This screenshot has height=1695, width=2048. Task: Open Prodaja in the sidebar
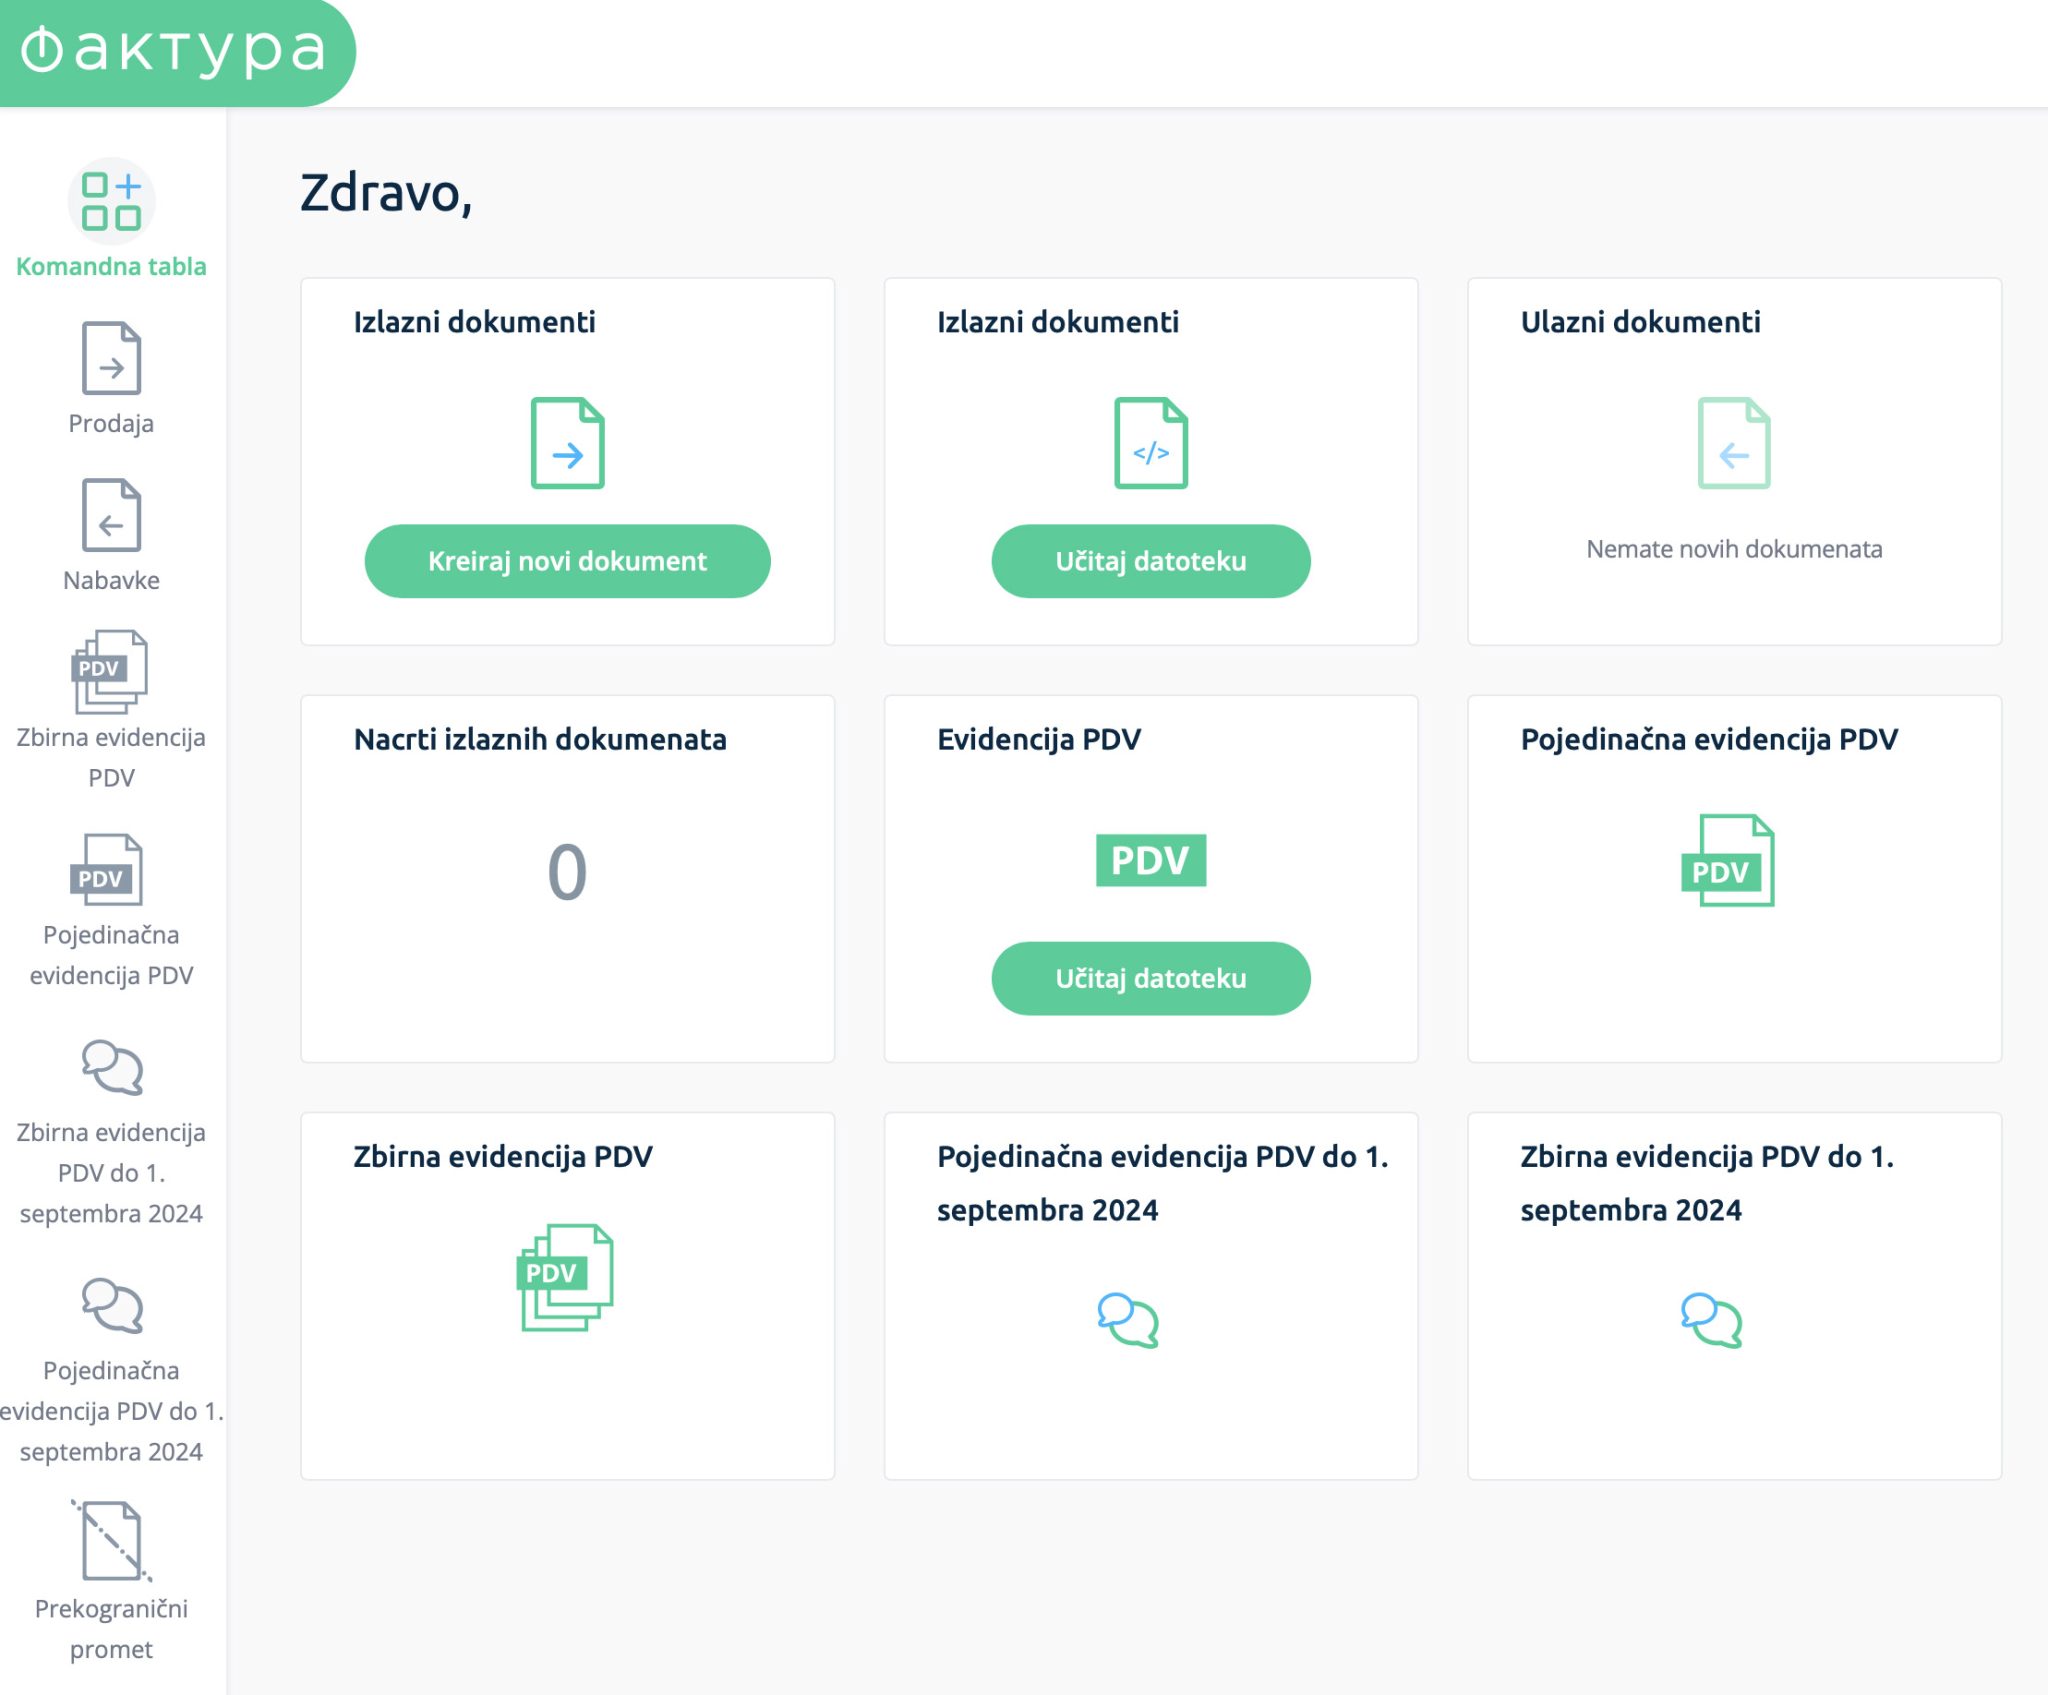[x=111, y=359]
